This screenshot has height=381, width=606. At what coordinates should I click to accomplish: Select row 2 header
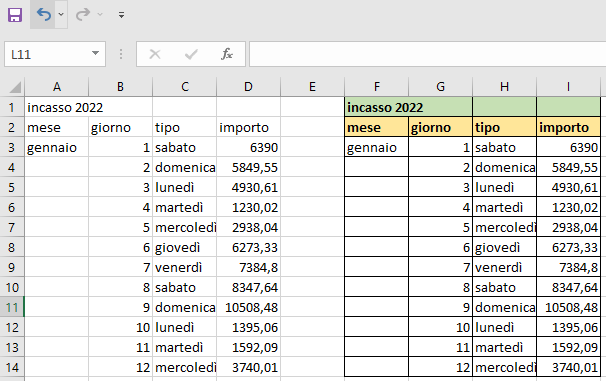[12, 127]
